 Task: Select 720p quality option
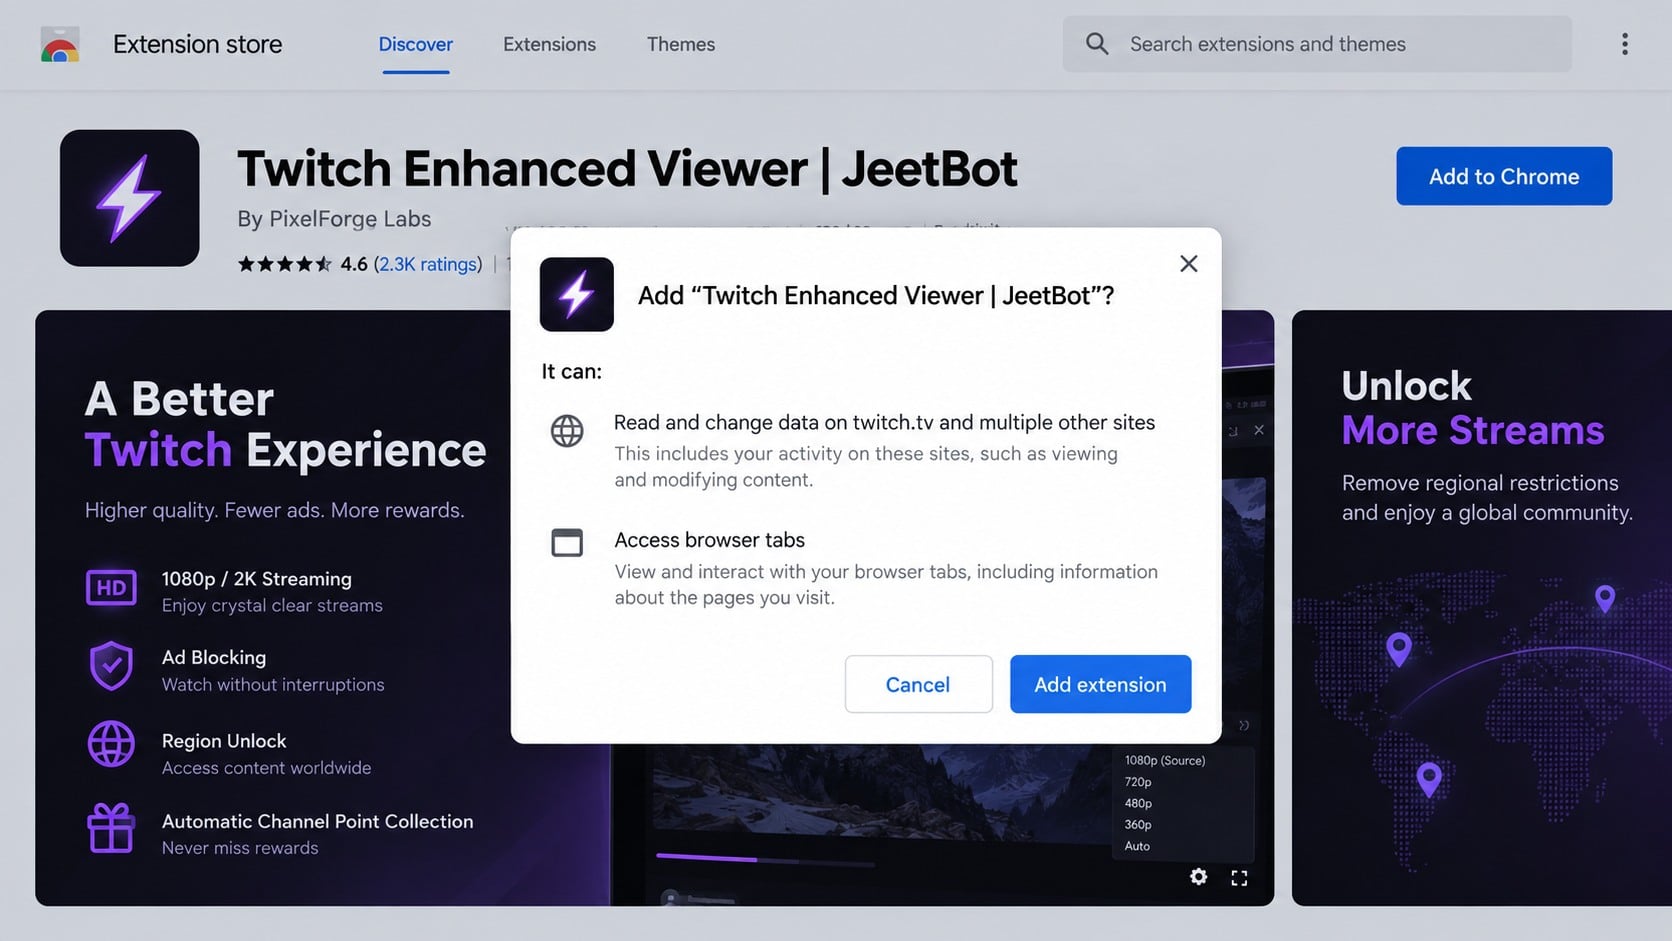1138,782
